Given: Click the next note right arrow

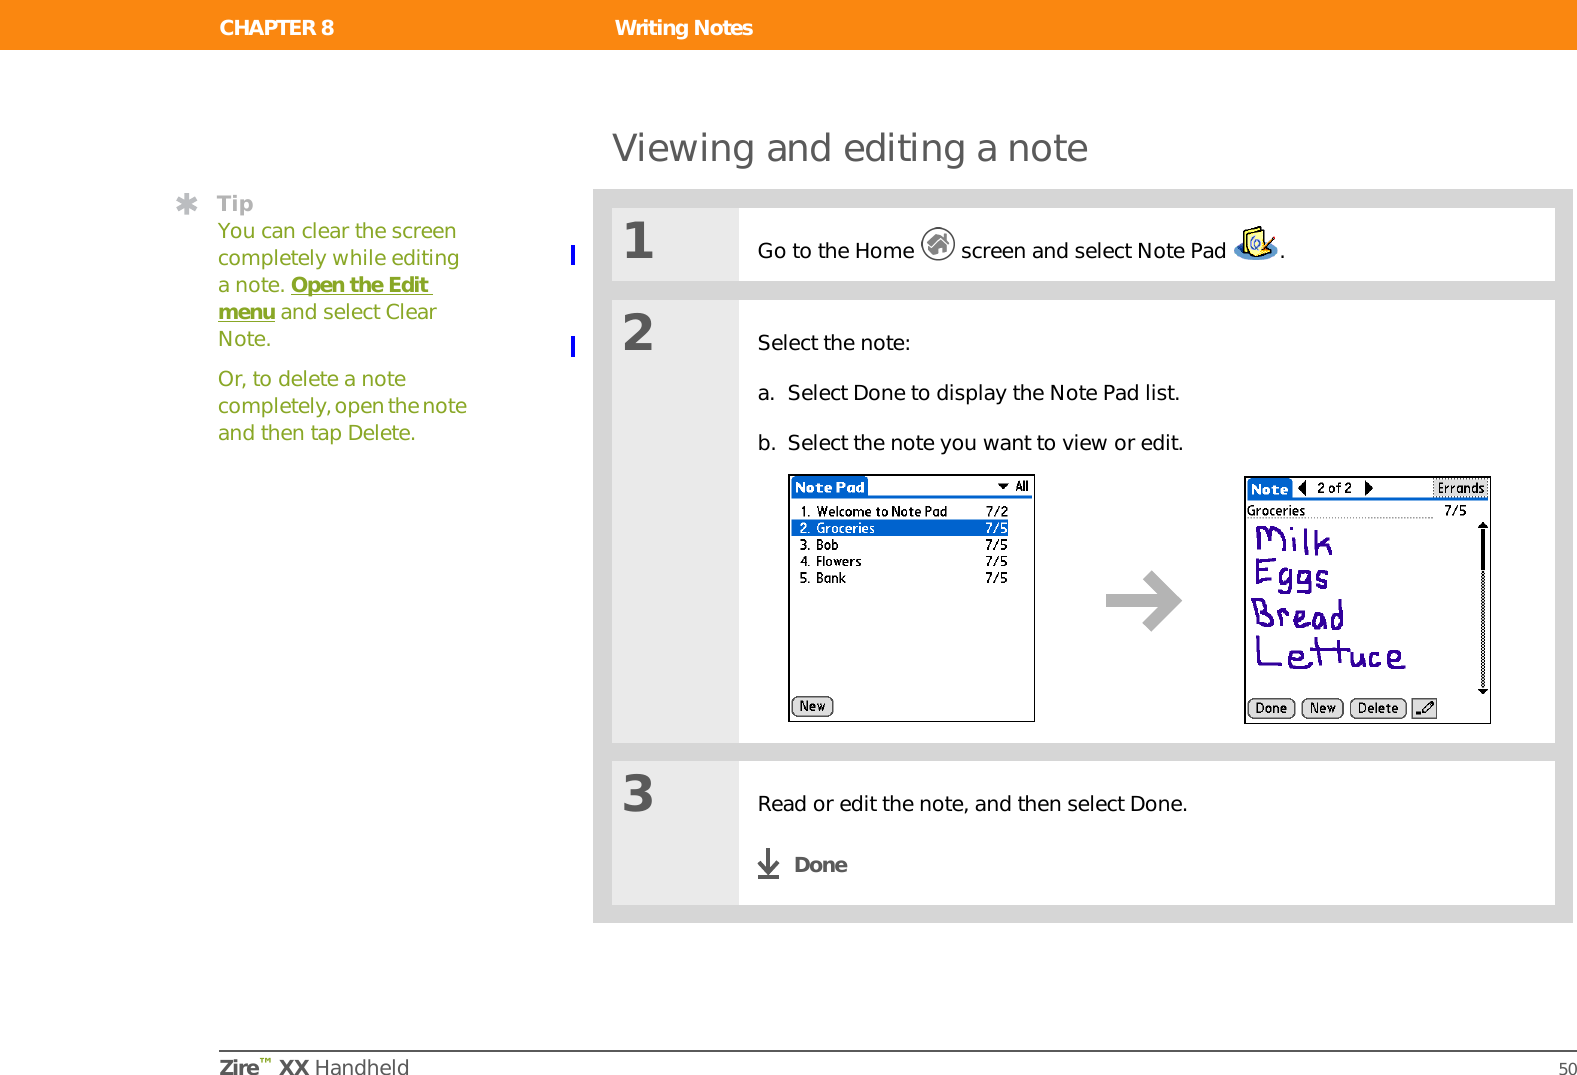Looking at the screenshot, I should coord(1369,488).
